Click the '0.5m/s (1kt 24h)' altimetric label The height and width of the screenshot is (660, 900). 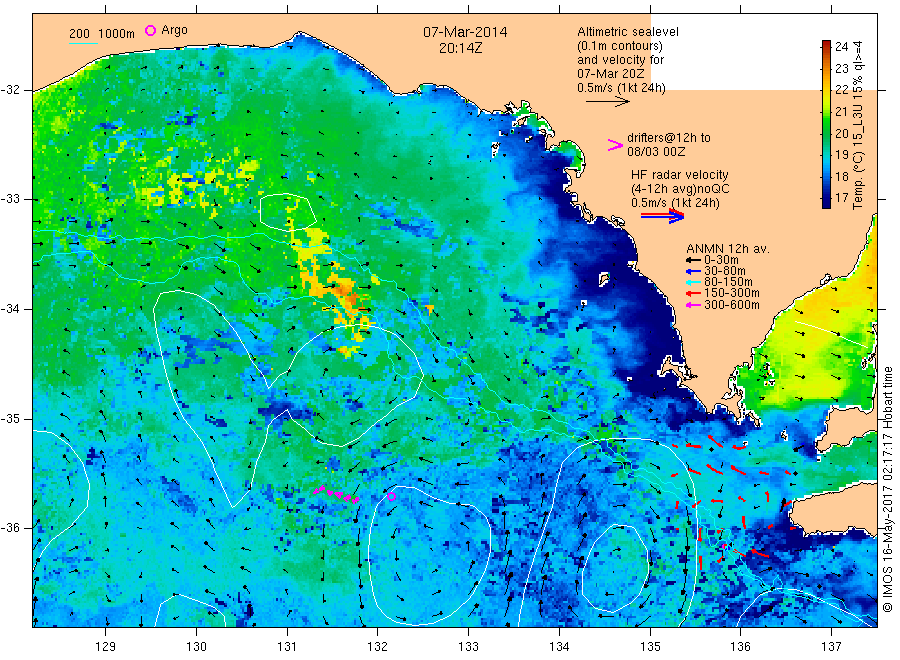coord(621,88)
